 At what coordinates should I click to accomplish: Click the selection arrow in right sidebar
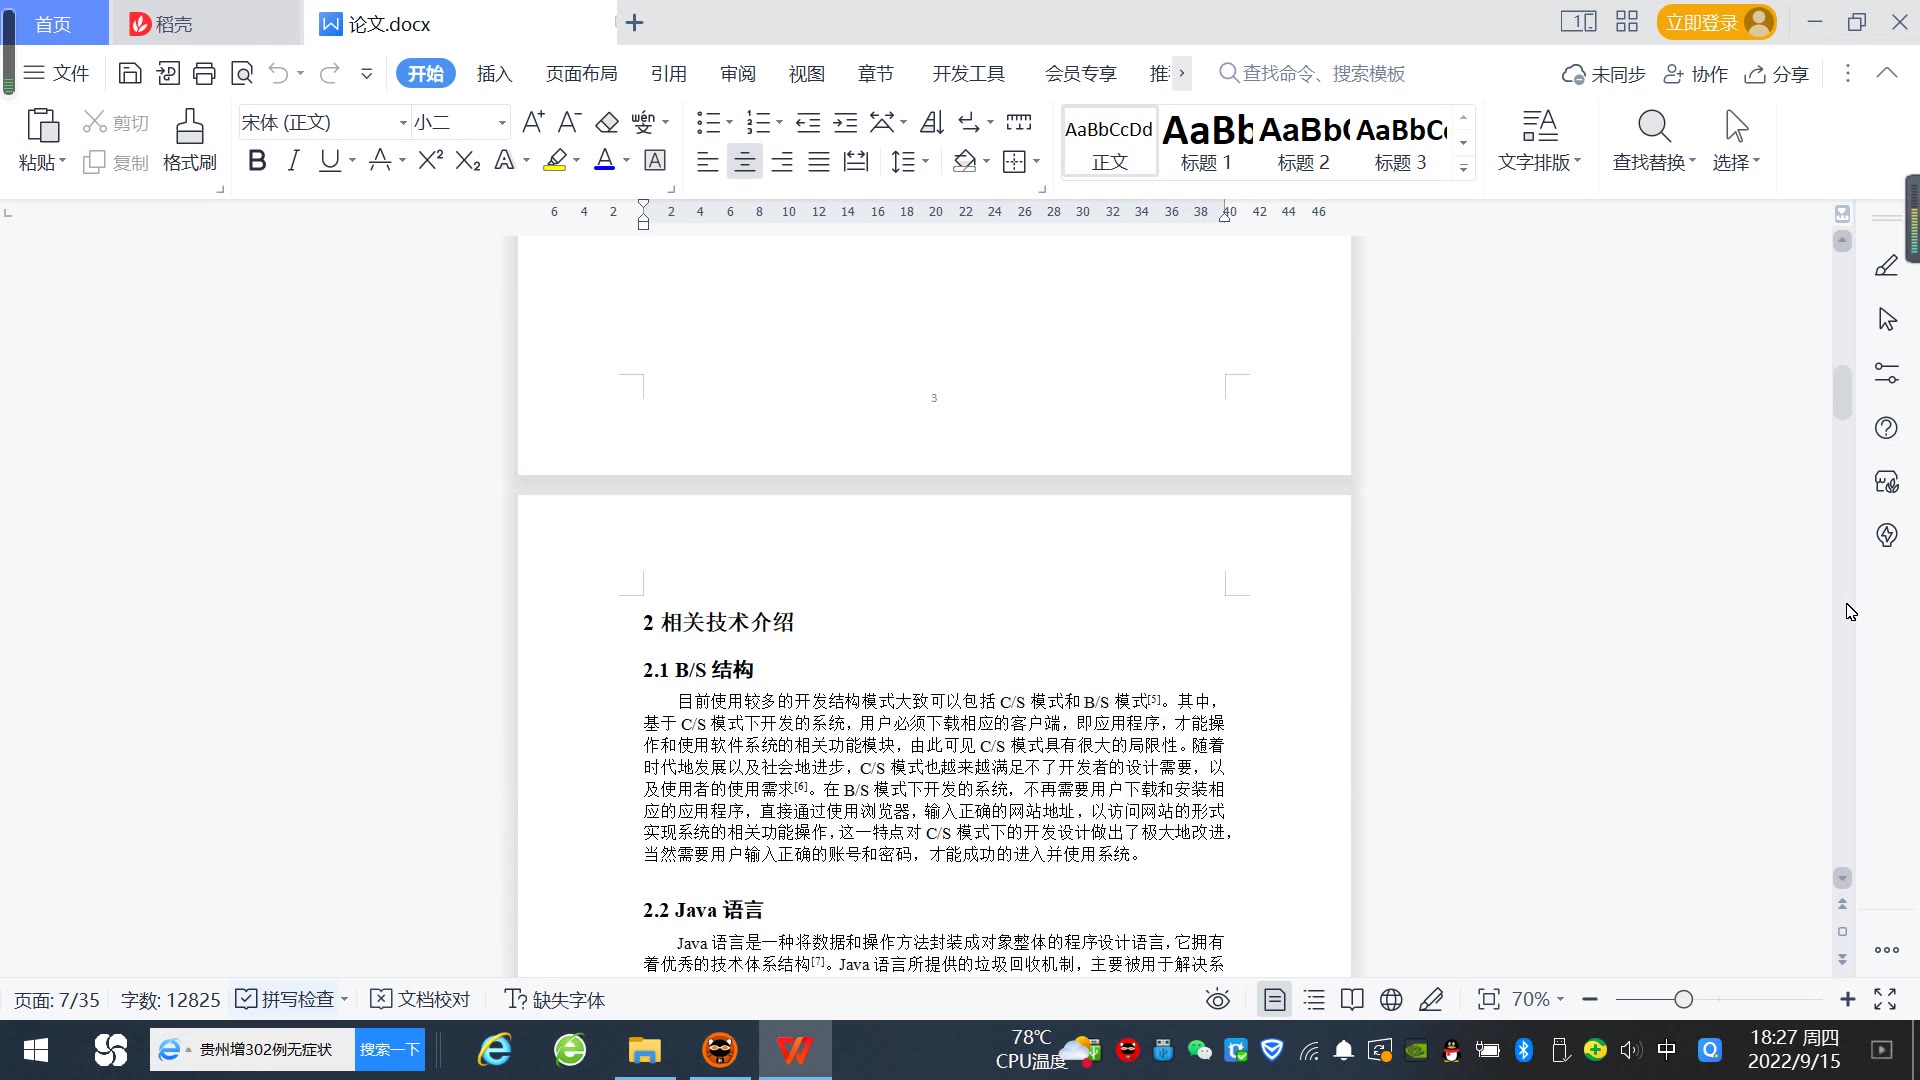point(1886,320)
